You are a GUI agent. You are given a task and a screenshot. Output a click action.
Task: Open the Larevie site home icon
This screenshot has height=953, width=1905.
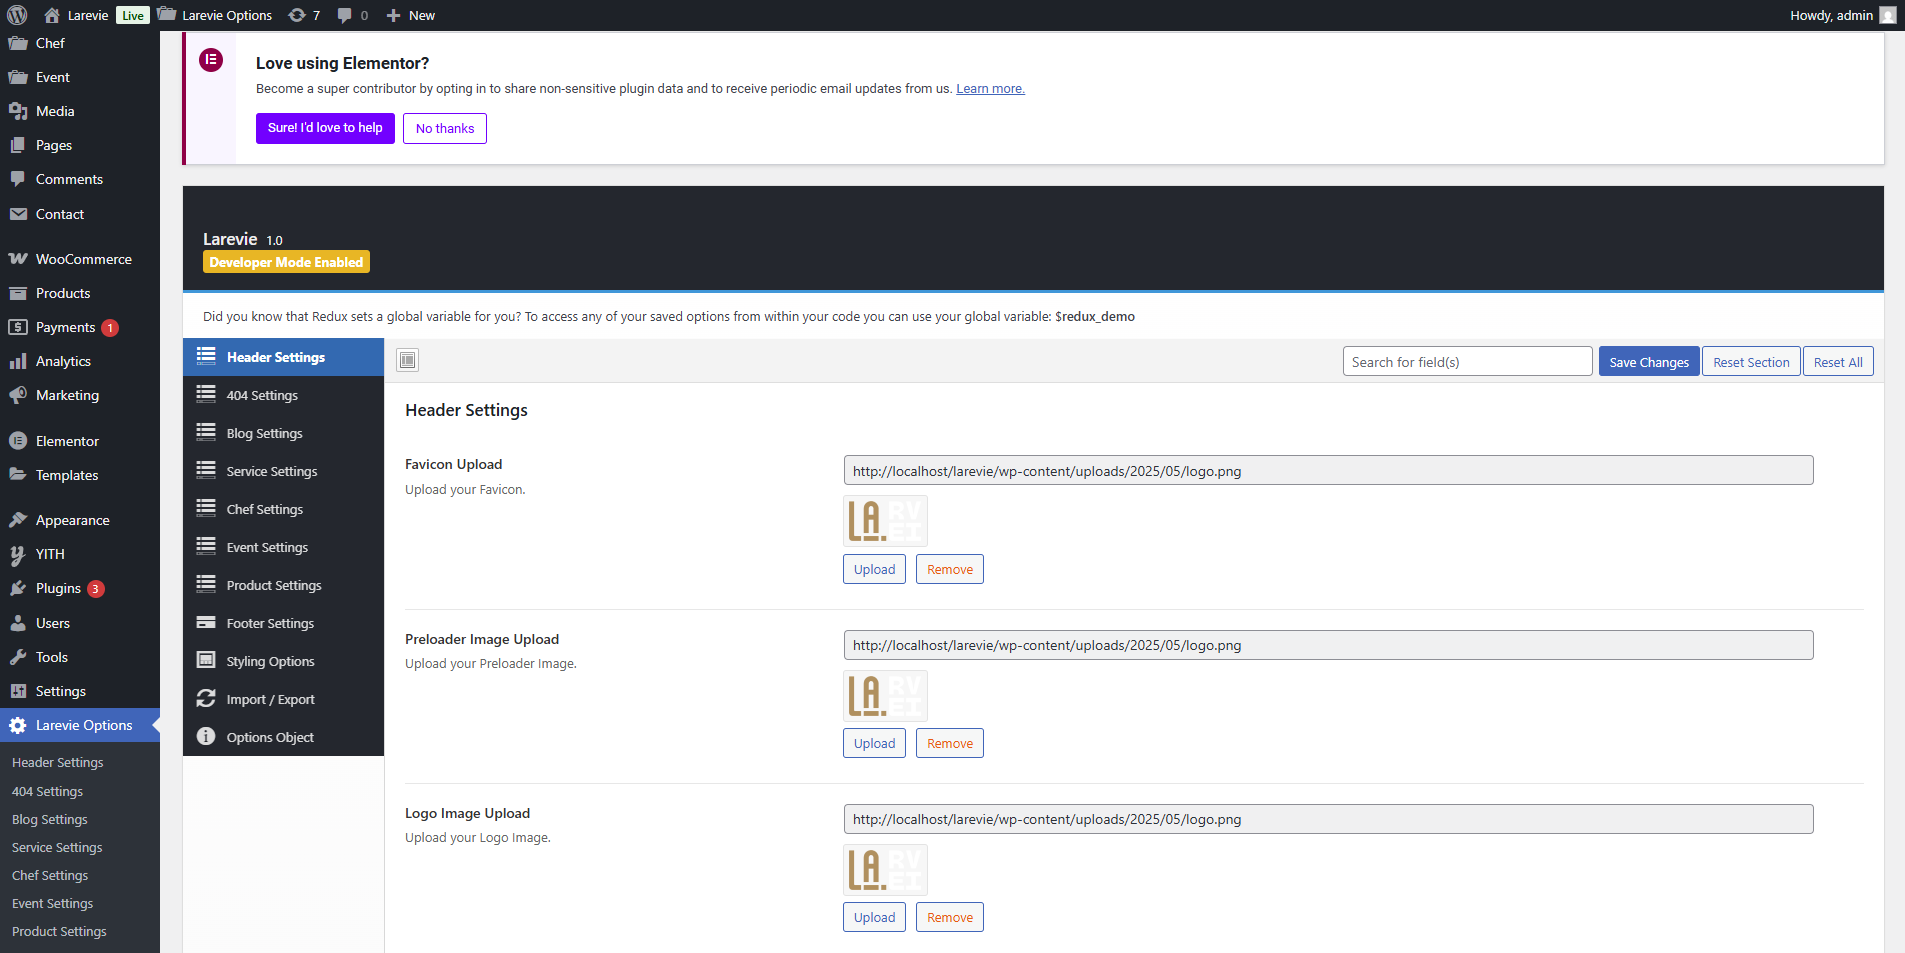52,15
